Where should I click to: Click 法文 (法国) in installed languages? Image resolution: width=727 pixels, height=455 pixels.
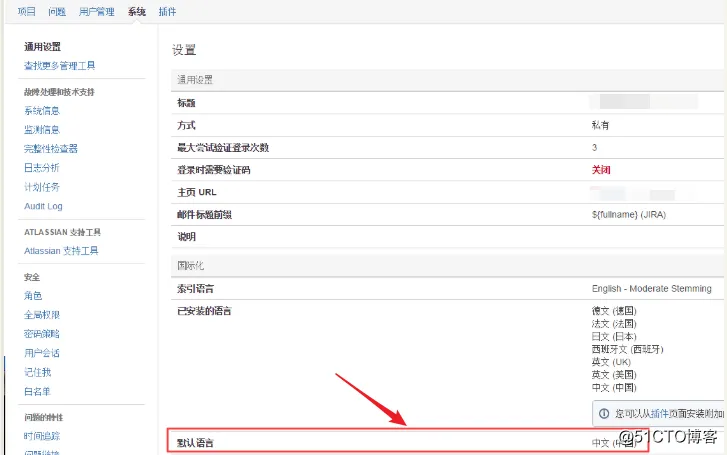tap(614, 323)
